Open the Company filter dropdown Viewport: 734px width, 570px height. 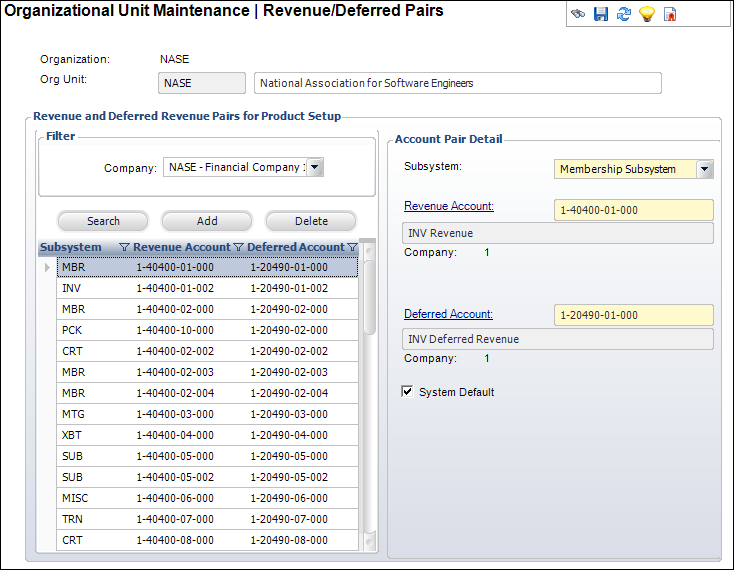point(315,167)
